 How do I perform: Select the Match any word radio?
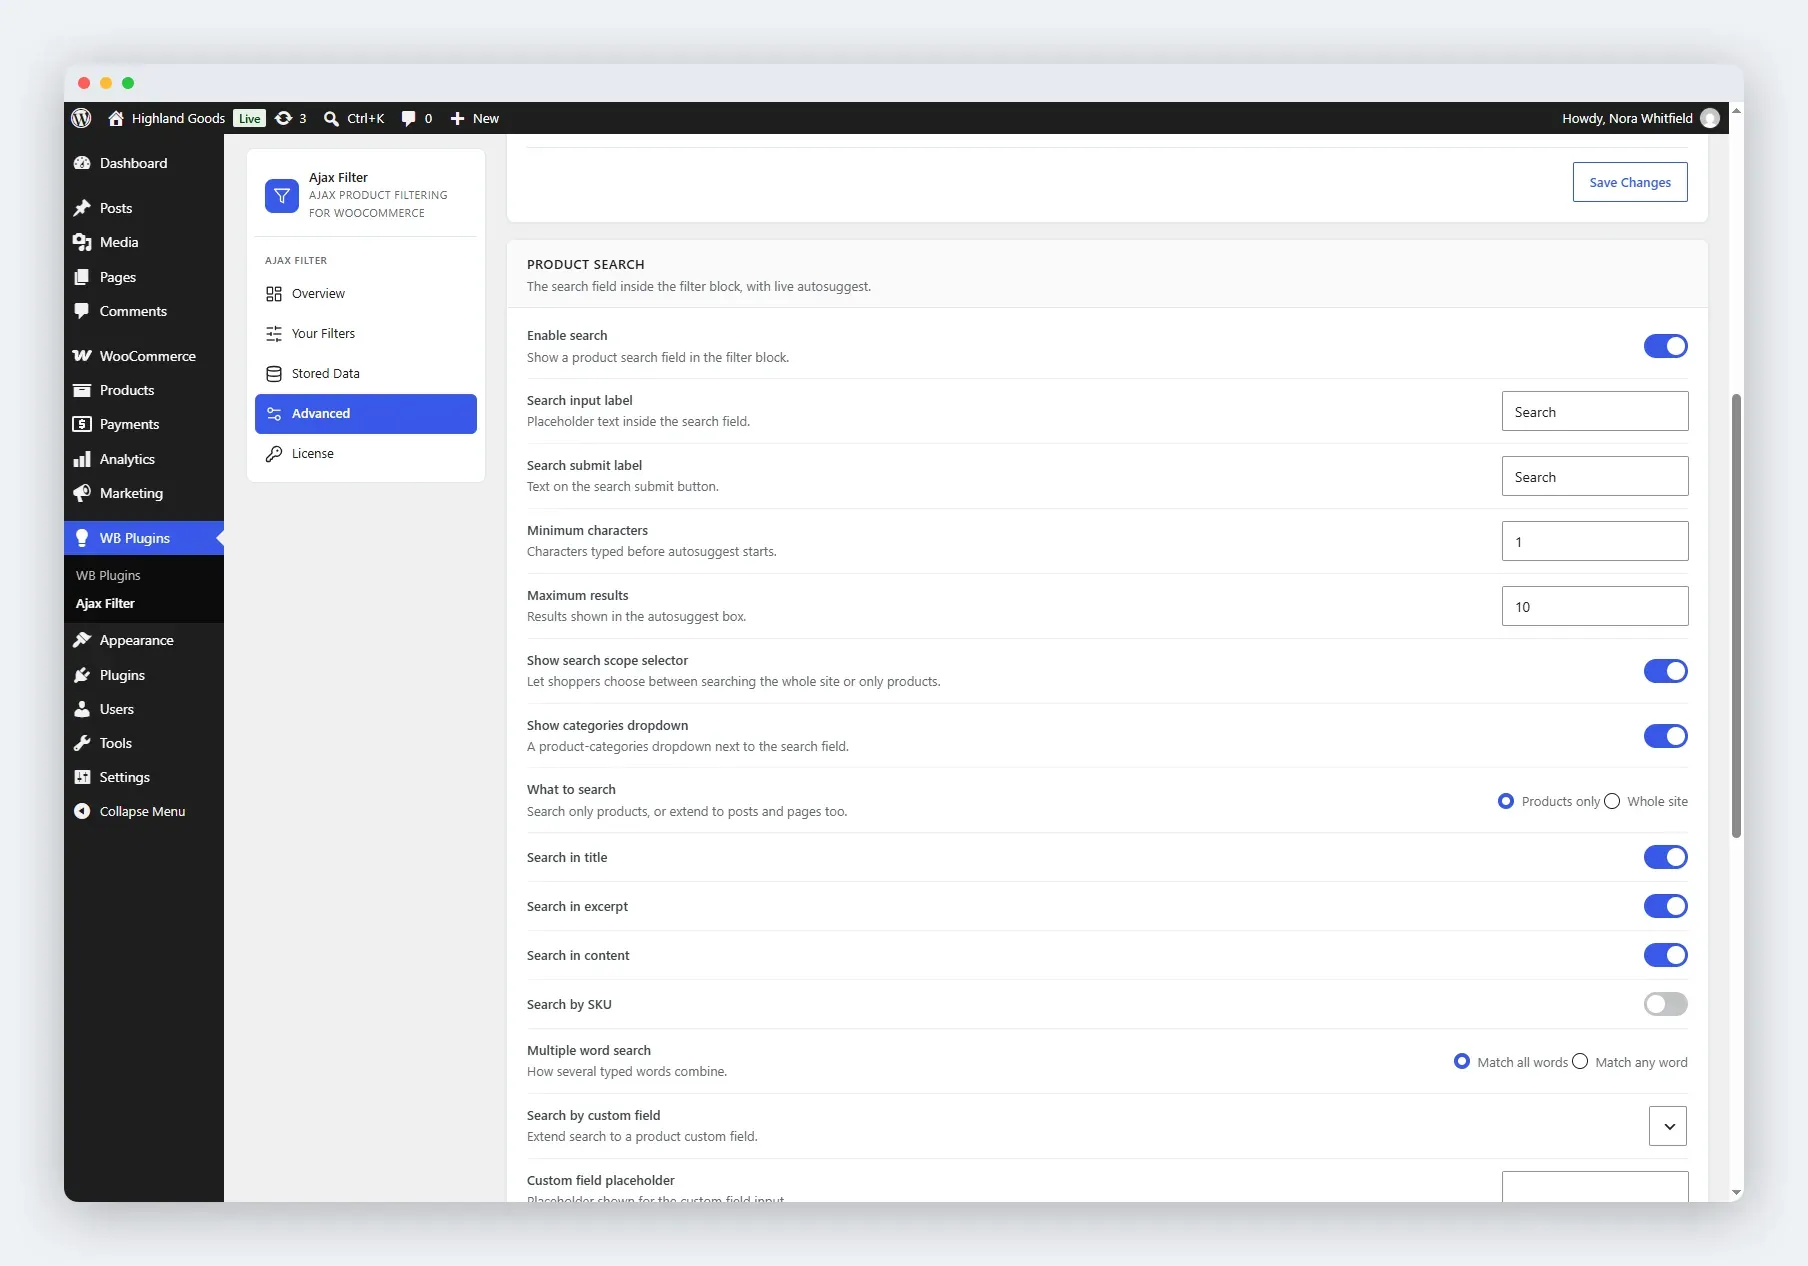1580,1062
